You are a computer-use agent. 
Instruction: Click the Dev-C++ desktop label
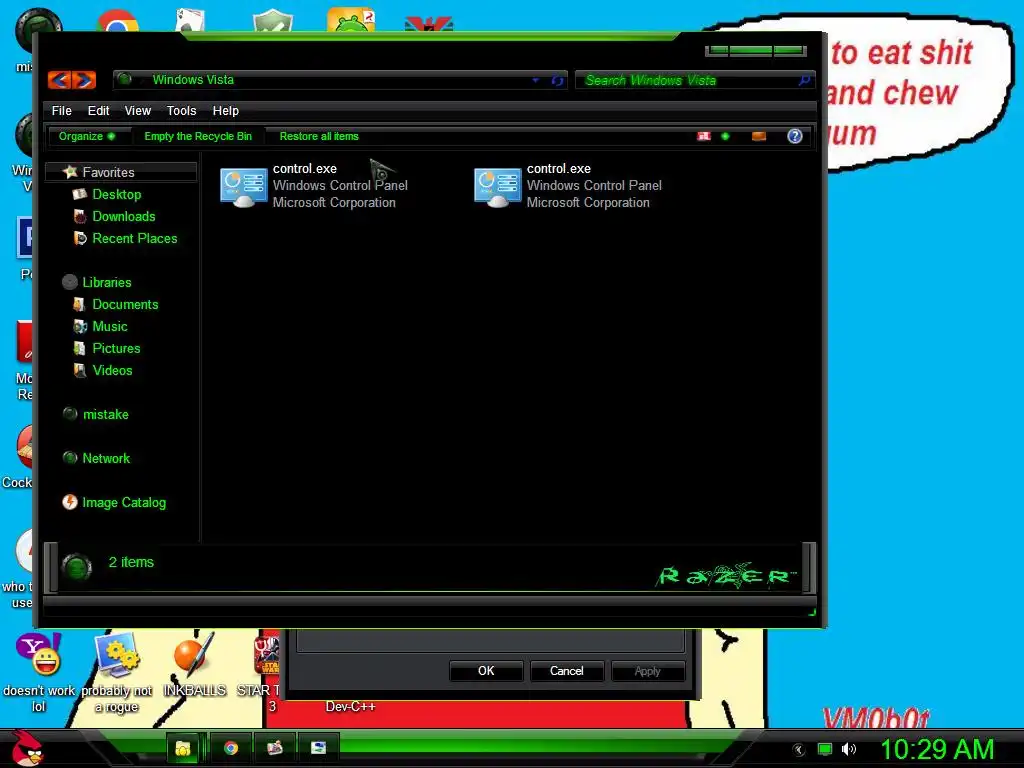pyautogui.click(x=351, y=707)
